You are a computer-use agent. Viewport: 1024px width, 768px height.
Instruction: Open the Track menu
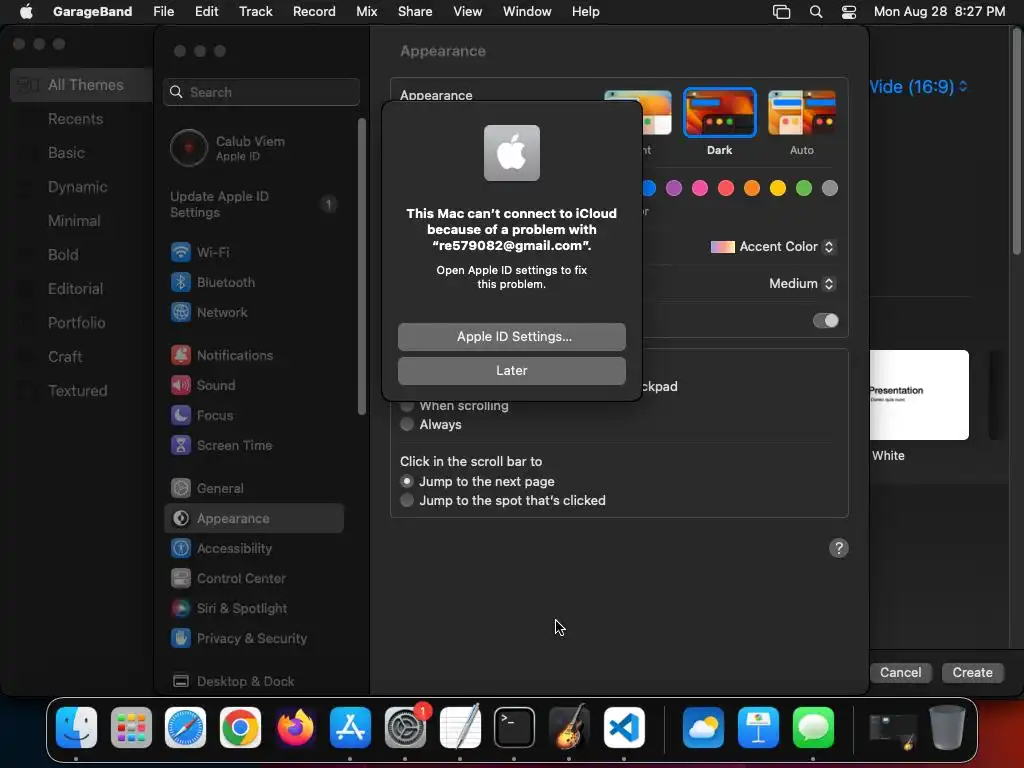pyautogui.click(x=255, y=12)
